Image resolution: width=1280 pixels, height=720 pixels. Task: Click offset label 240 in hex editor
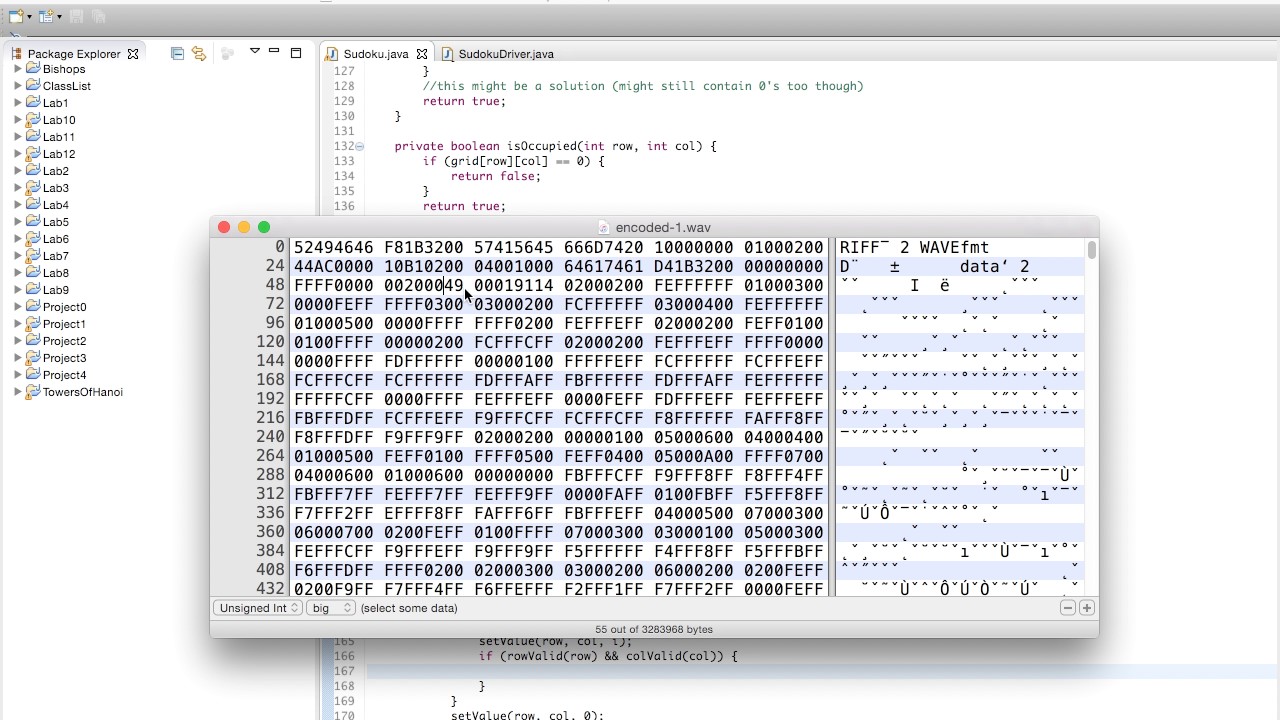coord(270,437)
